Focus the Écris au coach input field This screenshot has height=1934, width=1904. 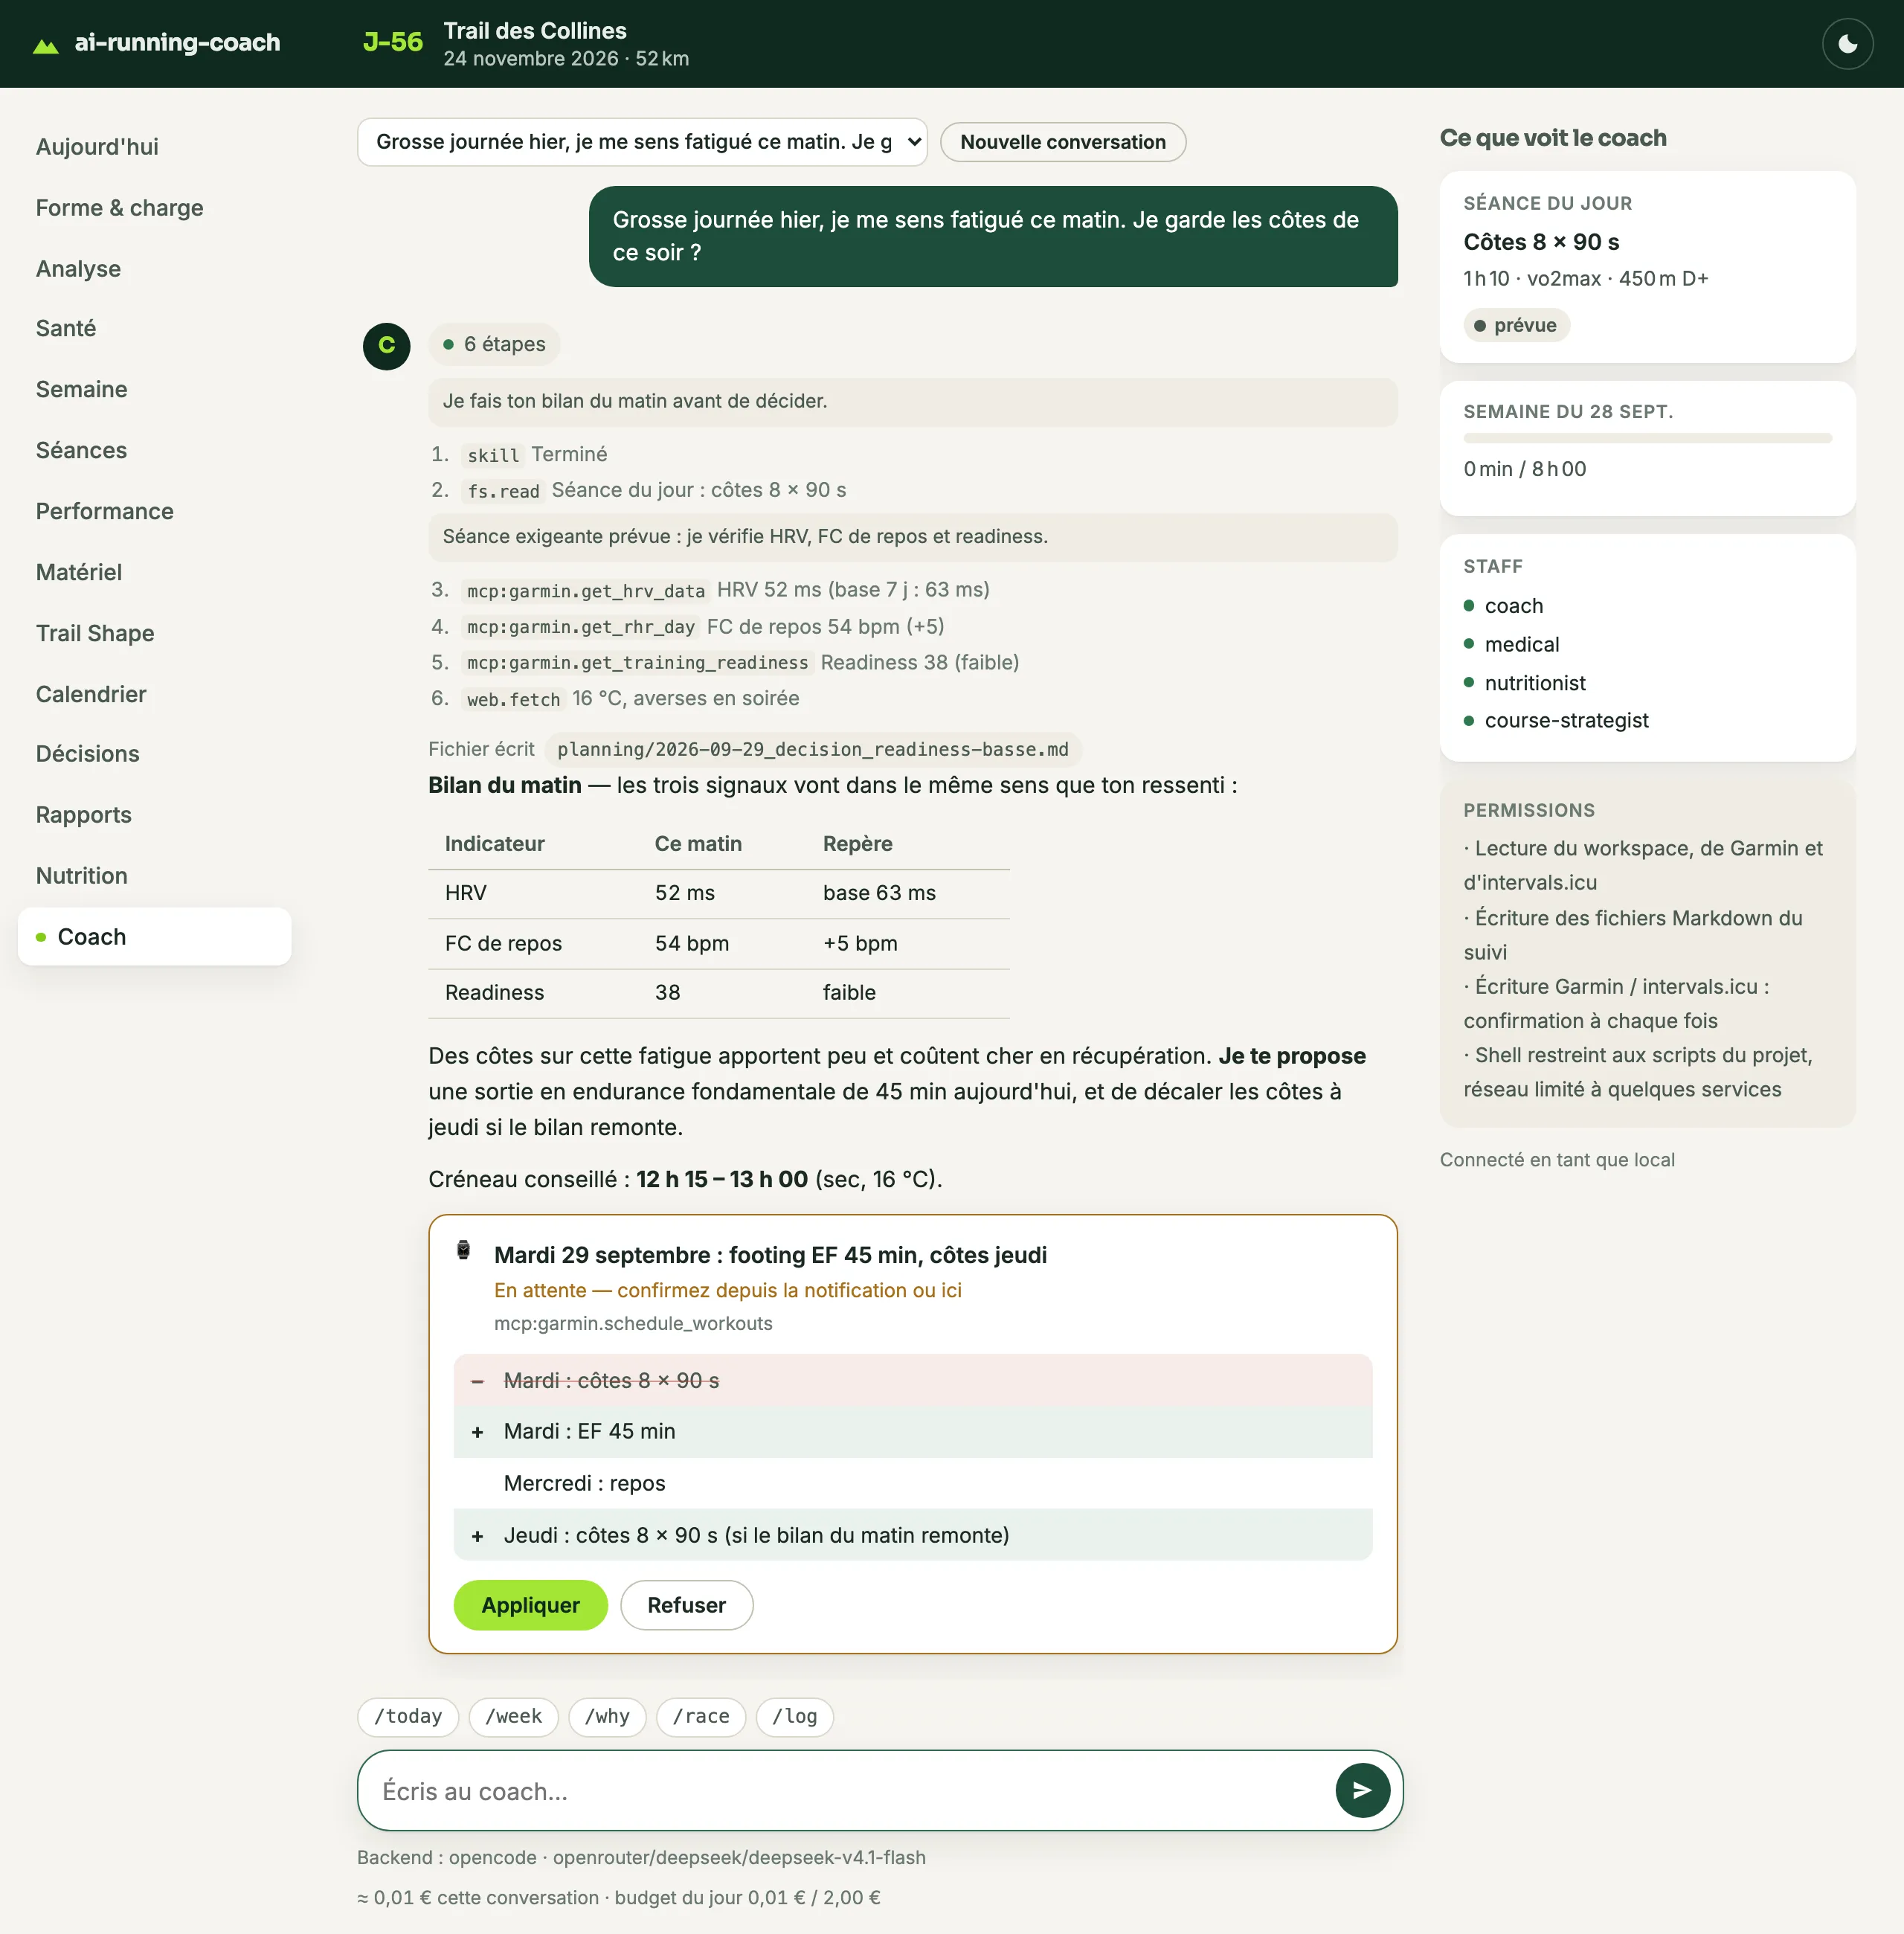850,1790
